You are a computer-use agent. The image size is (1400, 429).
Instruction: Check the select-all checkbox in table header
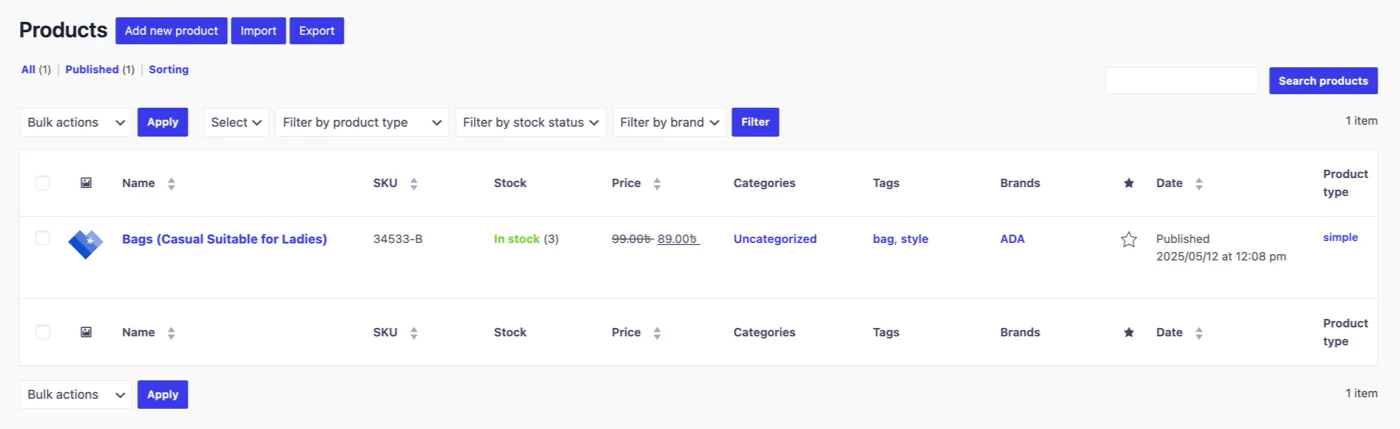(x=43, y=183)
